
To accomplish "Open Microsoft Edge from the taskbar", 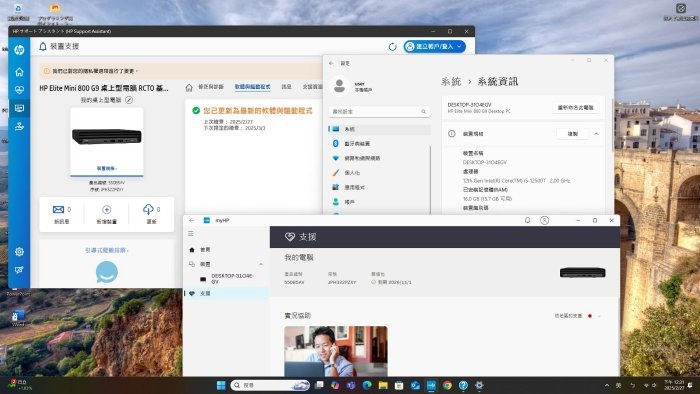I will pos(367,385).
